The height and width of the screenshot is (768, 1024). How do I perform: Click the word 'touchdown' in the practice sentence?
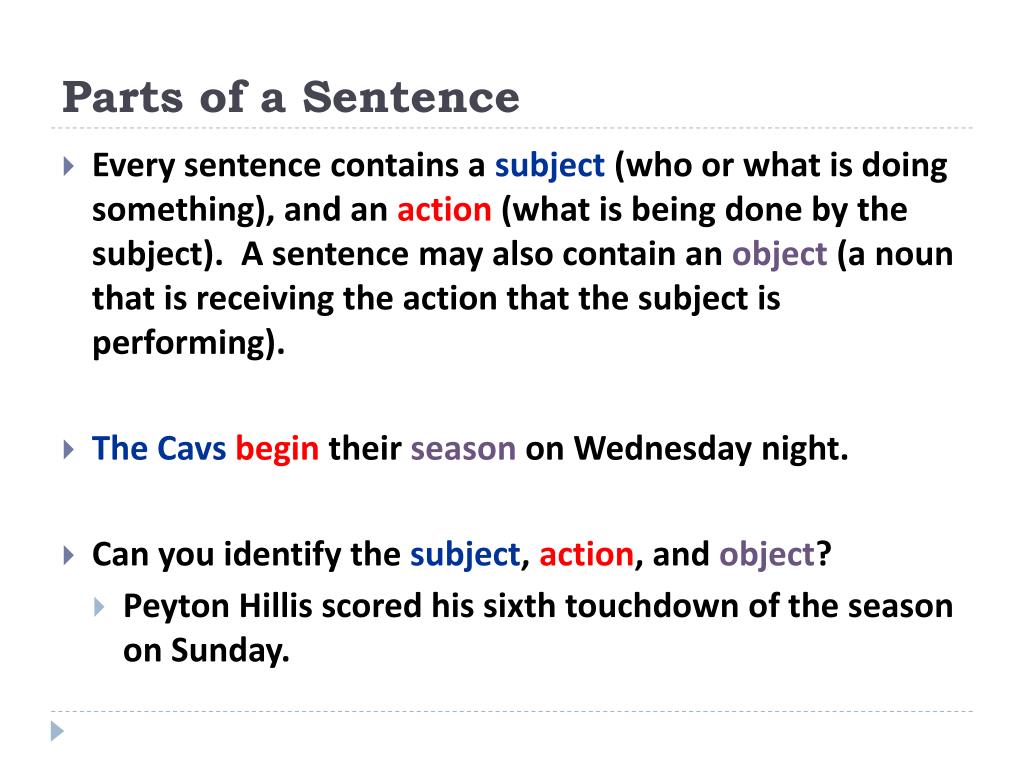652,606
